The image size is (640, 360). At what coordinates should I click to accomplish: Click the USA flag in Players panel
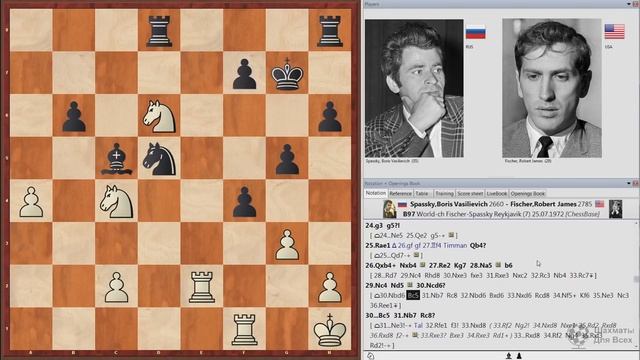[x=614, y=31]
